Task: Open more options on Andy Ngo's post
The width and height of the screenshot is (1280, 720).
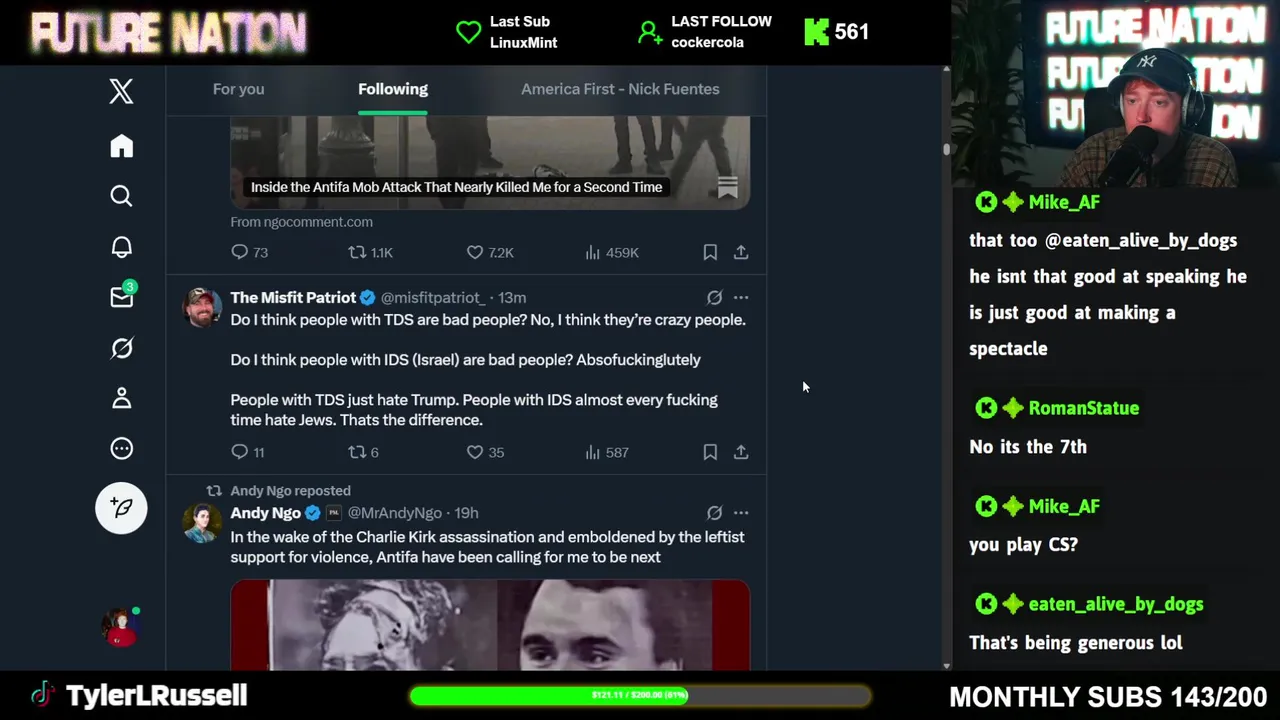Action: pos(741,512)
